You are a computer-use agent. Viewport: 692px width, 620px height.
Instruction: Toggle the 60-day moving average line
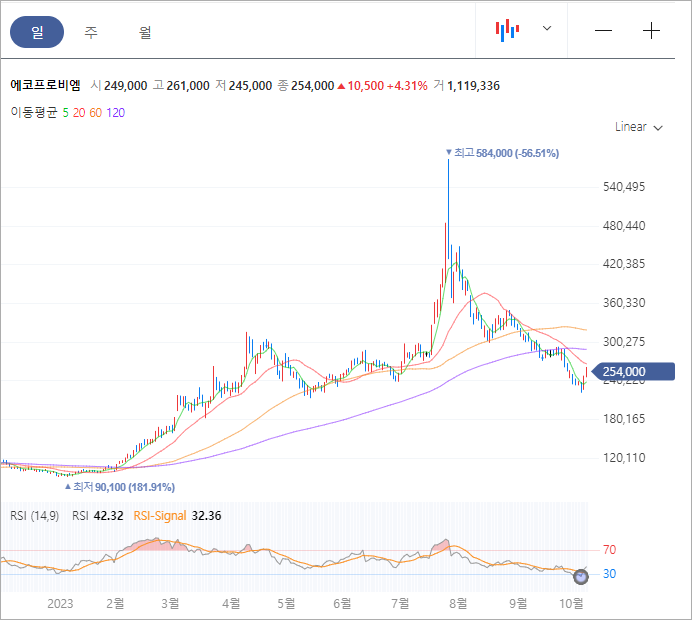[96, 113]
